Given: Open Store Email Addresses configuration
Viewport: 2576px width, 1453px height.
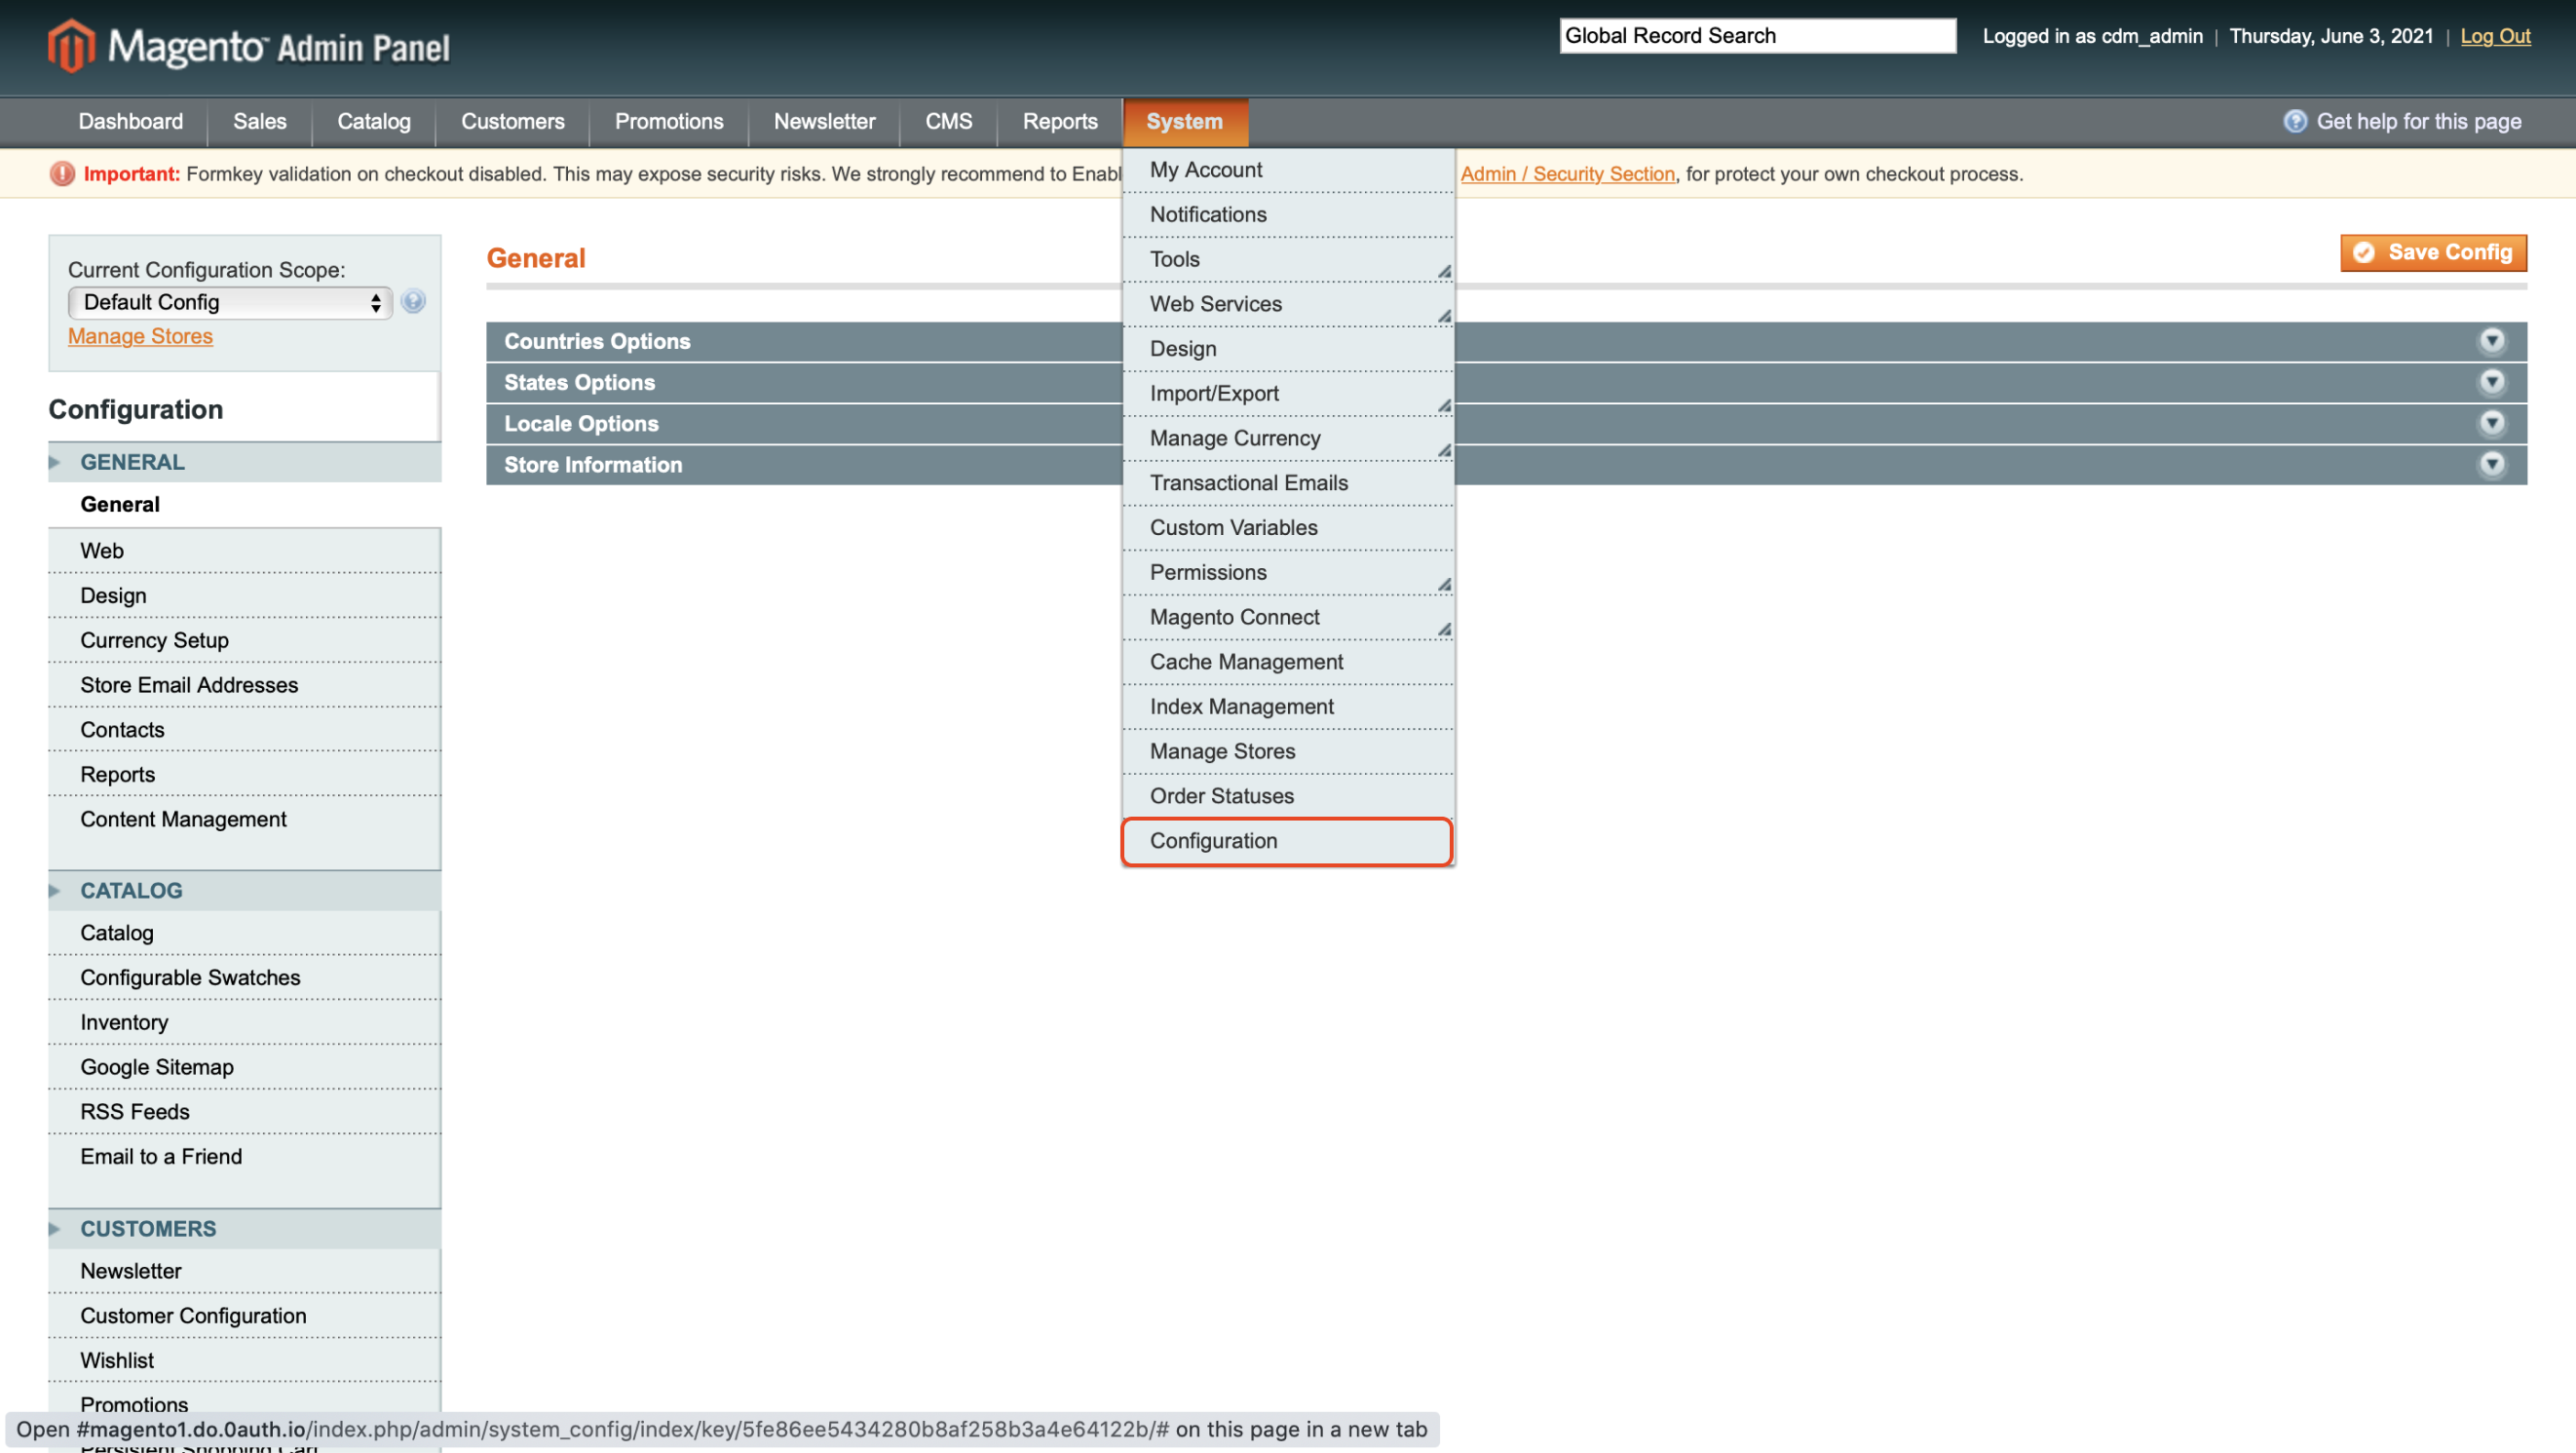Looking at the screenshot, I should pos(244,685).
